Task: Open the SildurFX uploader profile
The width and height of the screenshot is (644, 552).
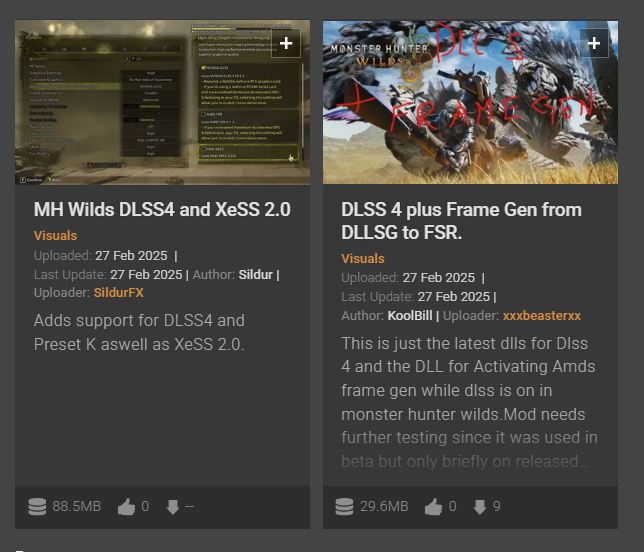Action: point(119,292)
